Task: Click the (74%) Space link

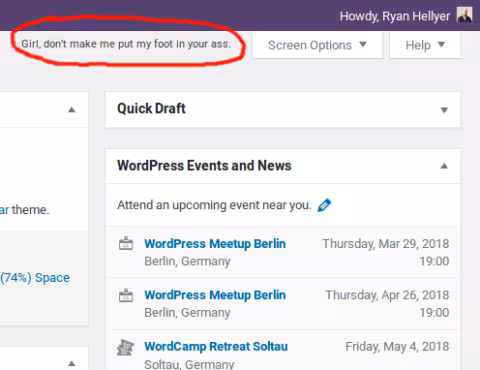Action: coord(35,278)
